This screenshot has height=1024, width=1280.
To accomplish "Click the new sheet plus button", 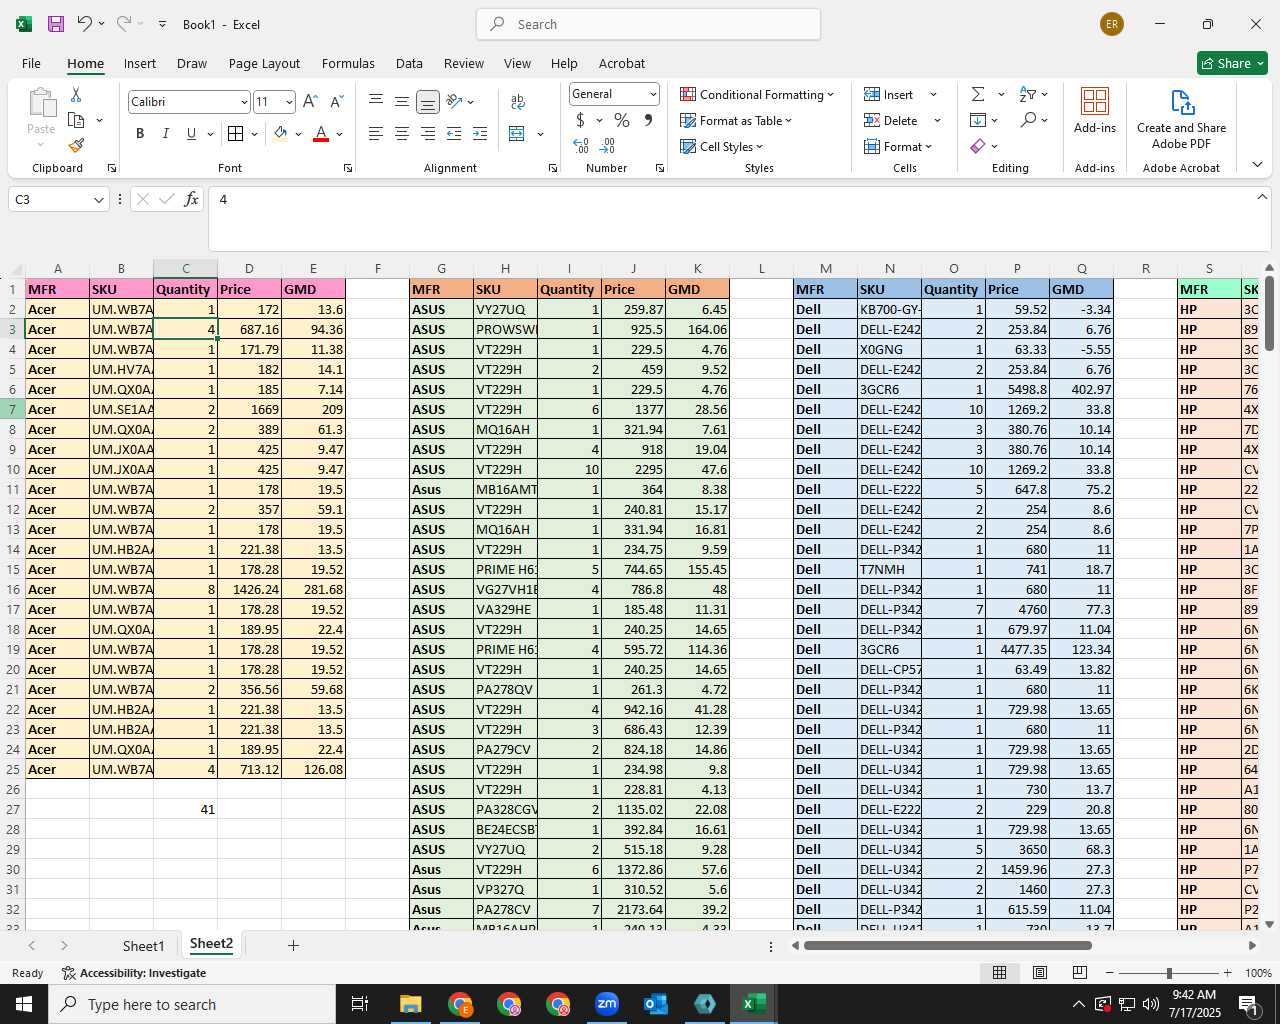I will pyautogui.click(x=293, y=945).
